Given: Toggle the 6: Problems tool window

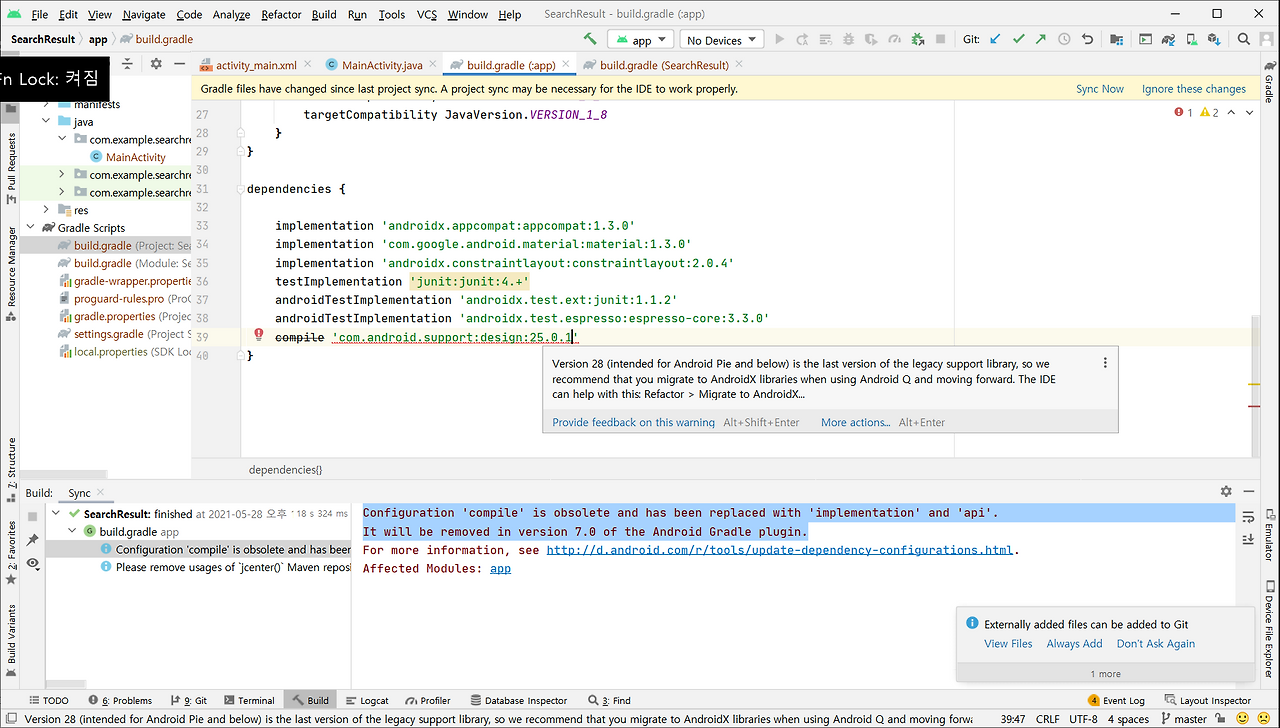Looking at the screenshot, I should click(120, 701).
